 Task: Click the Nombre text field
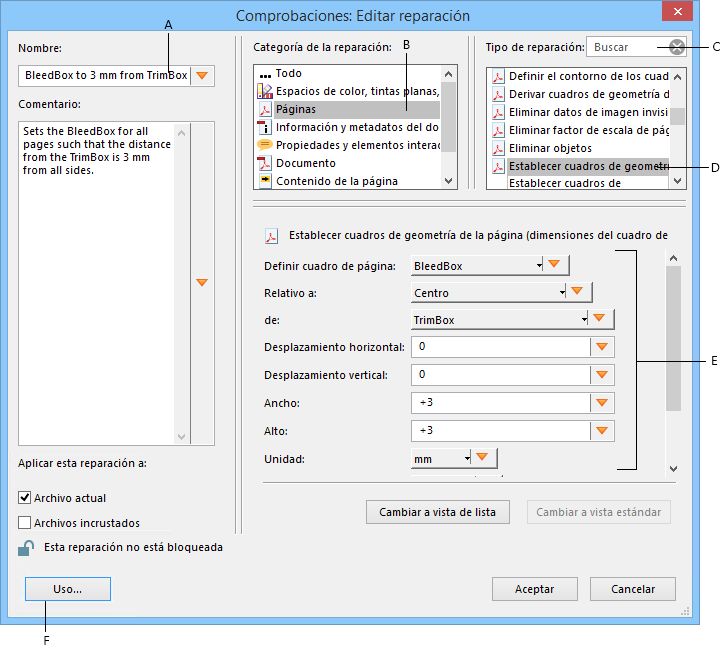coord(105,75)
